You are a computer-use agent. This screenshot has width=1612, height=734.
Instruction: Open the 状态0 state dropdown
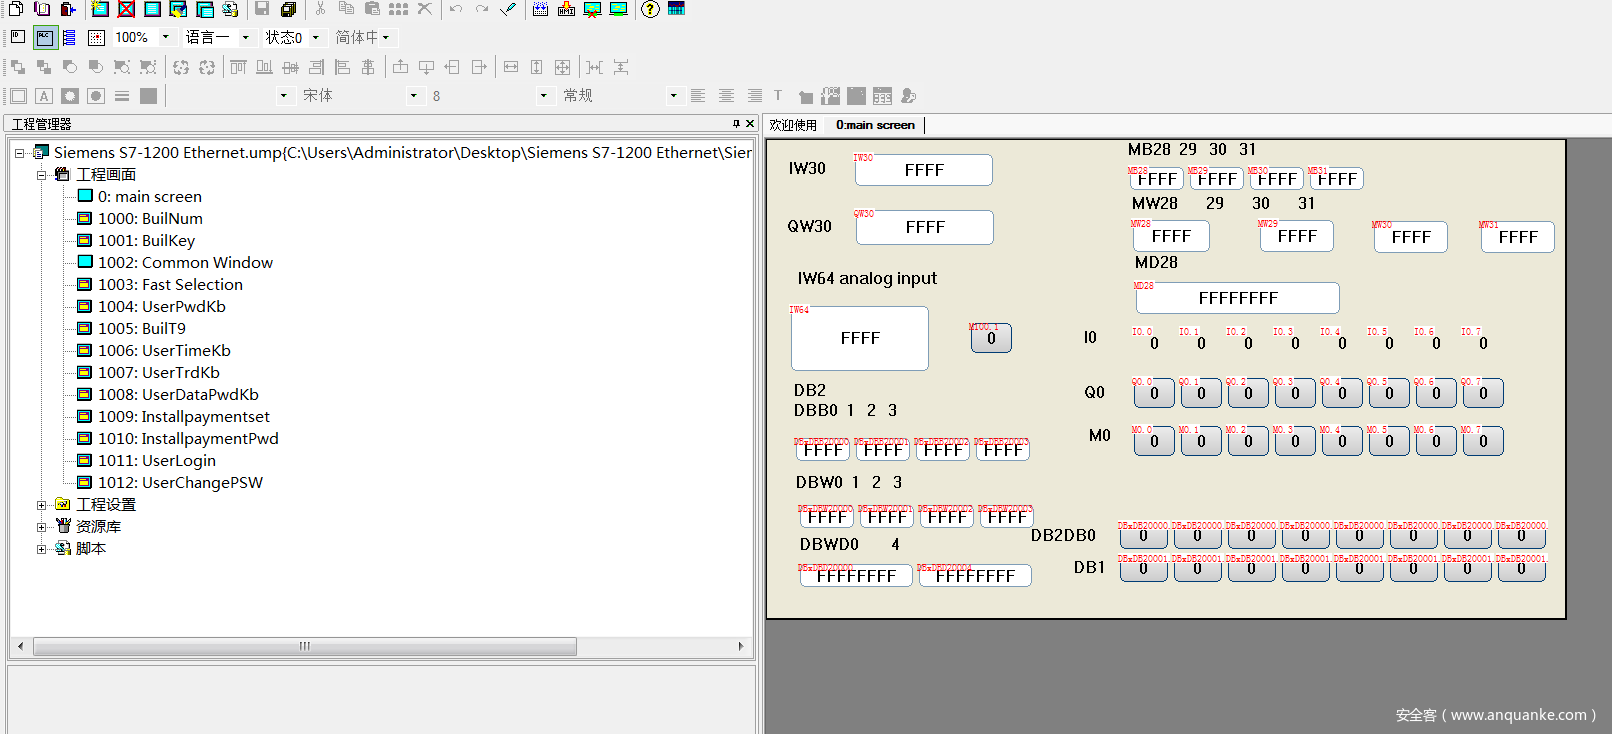[x=316, y=38]
